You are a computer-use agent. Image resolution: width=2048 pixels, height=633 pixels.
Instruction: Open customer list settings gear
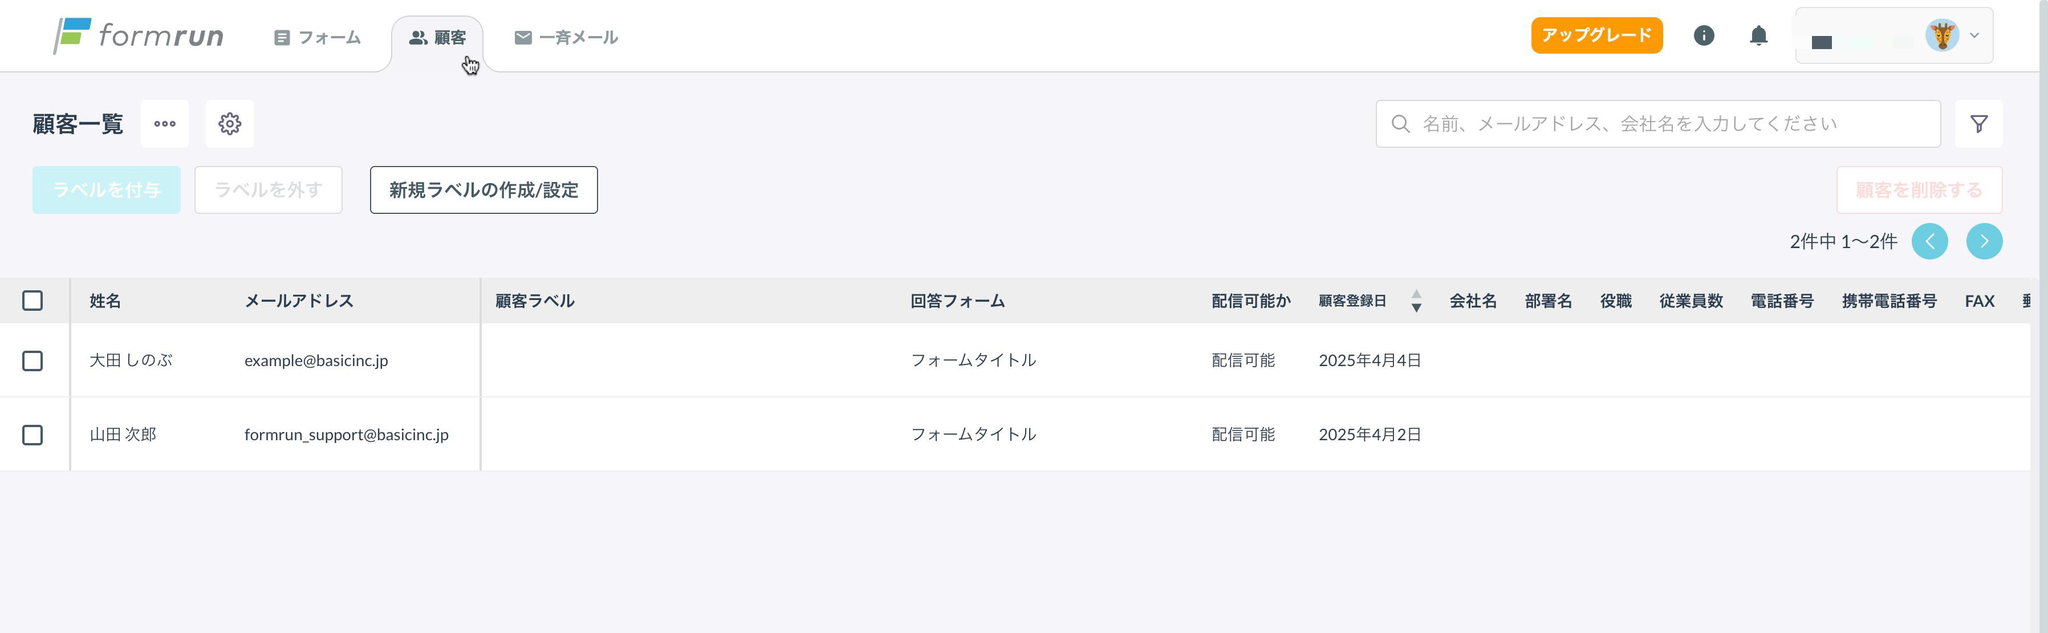[x=230, y=124]
